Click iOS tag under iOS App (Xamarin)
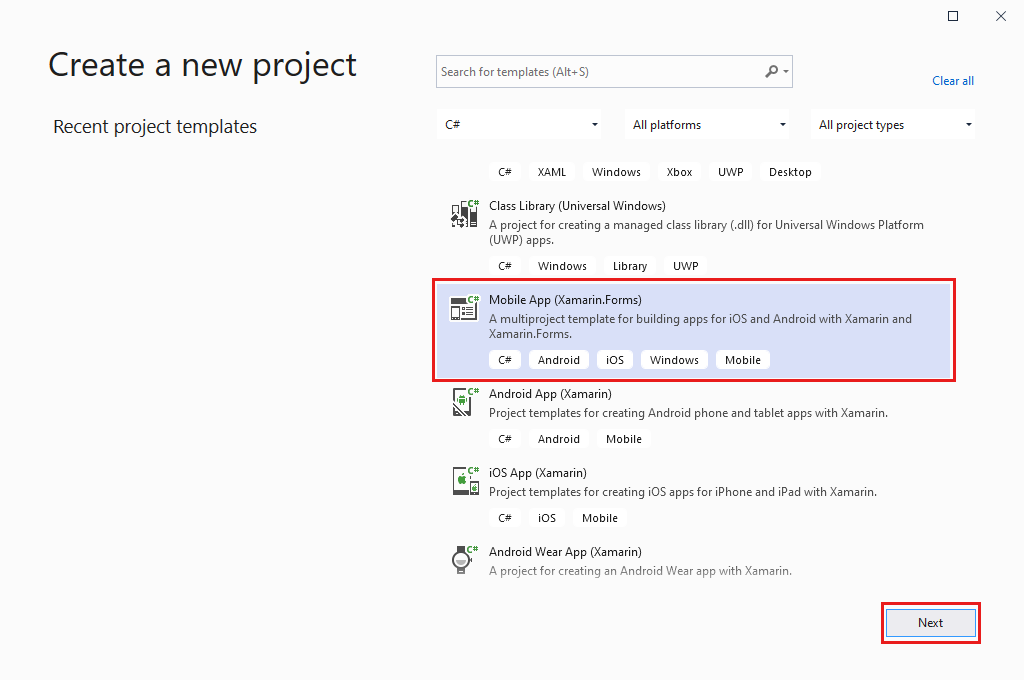Screen dimensions: 1024x680 point(547,518)
